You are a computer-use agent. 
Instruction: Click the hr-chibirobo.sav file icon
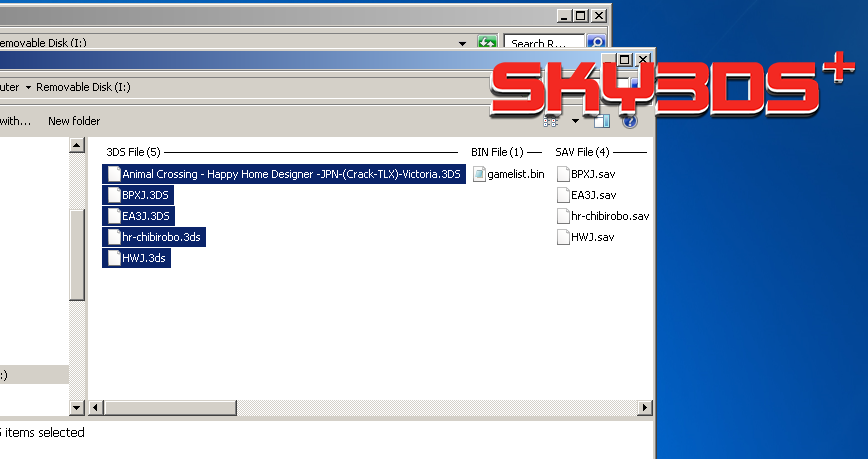pos(563,216)
